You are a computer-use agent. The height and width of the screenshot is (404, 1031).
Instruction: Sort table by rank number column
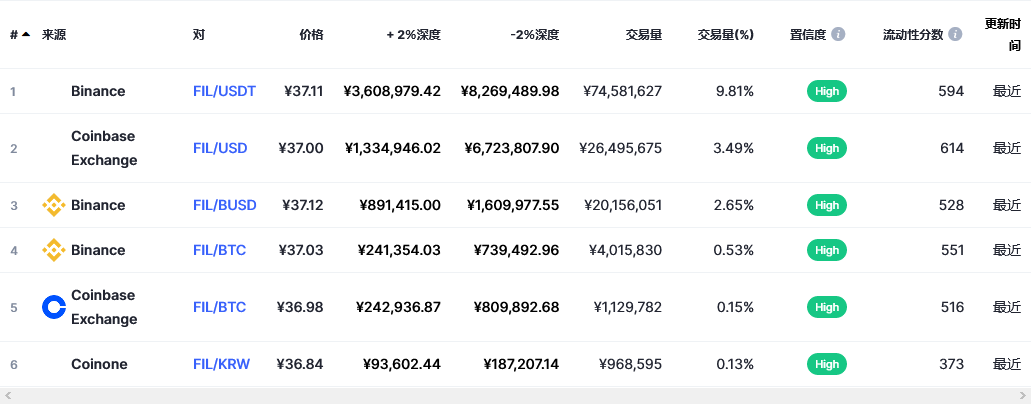coord(20,34)
